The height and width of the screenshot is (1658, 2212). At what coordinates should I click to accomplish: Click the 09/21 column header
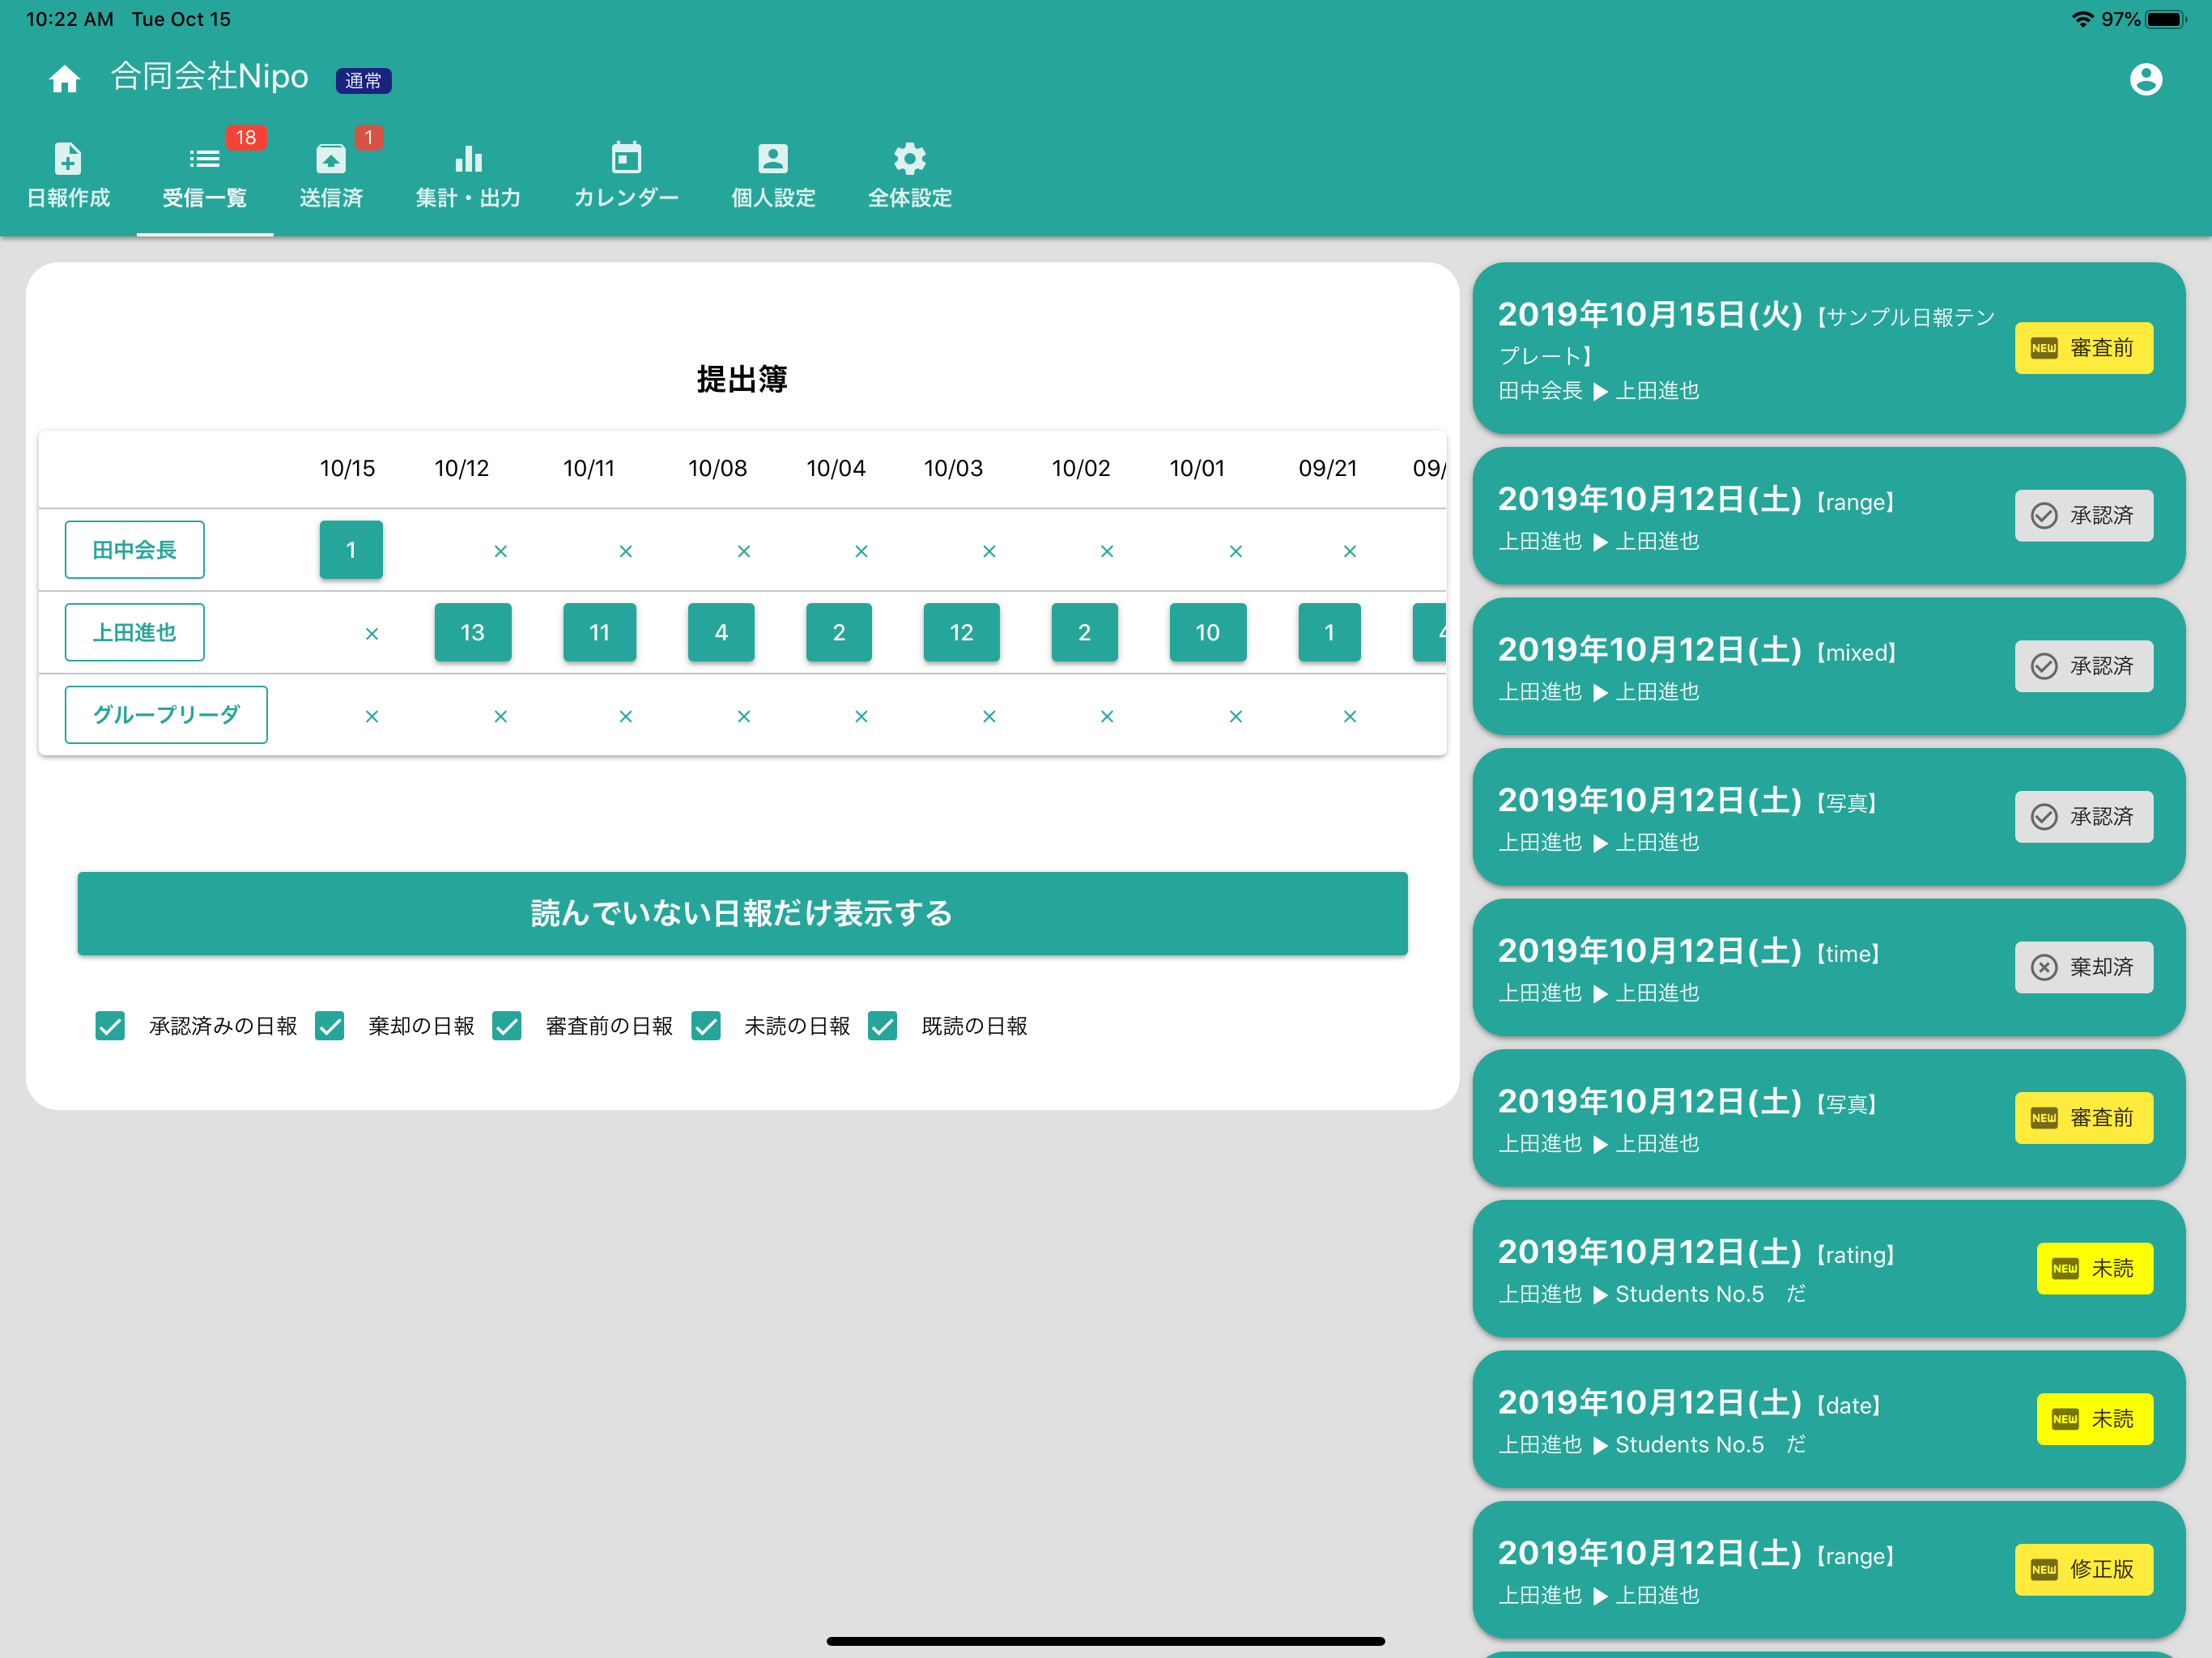coord(1328,469)
